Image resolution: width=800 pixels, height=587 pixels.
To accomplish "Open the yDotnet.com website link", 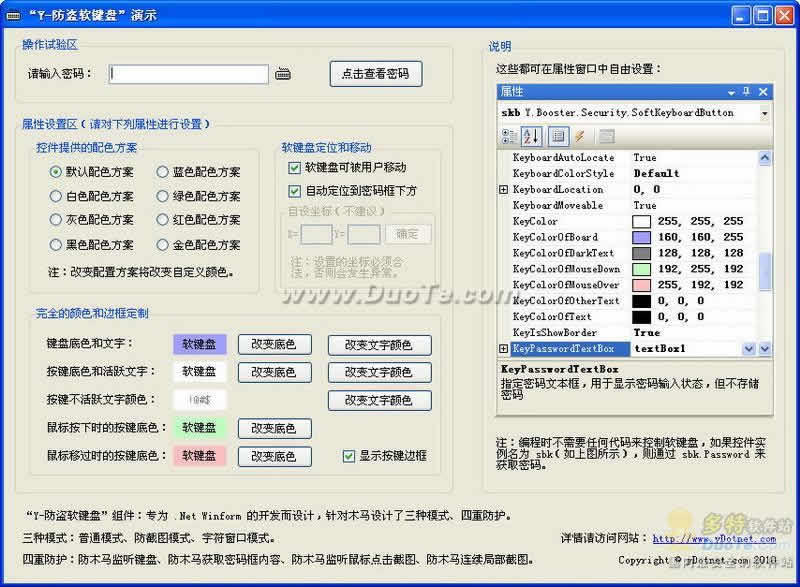I will tap(714, 538).
